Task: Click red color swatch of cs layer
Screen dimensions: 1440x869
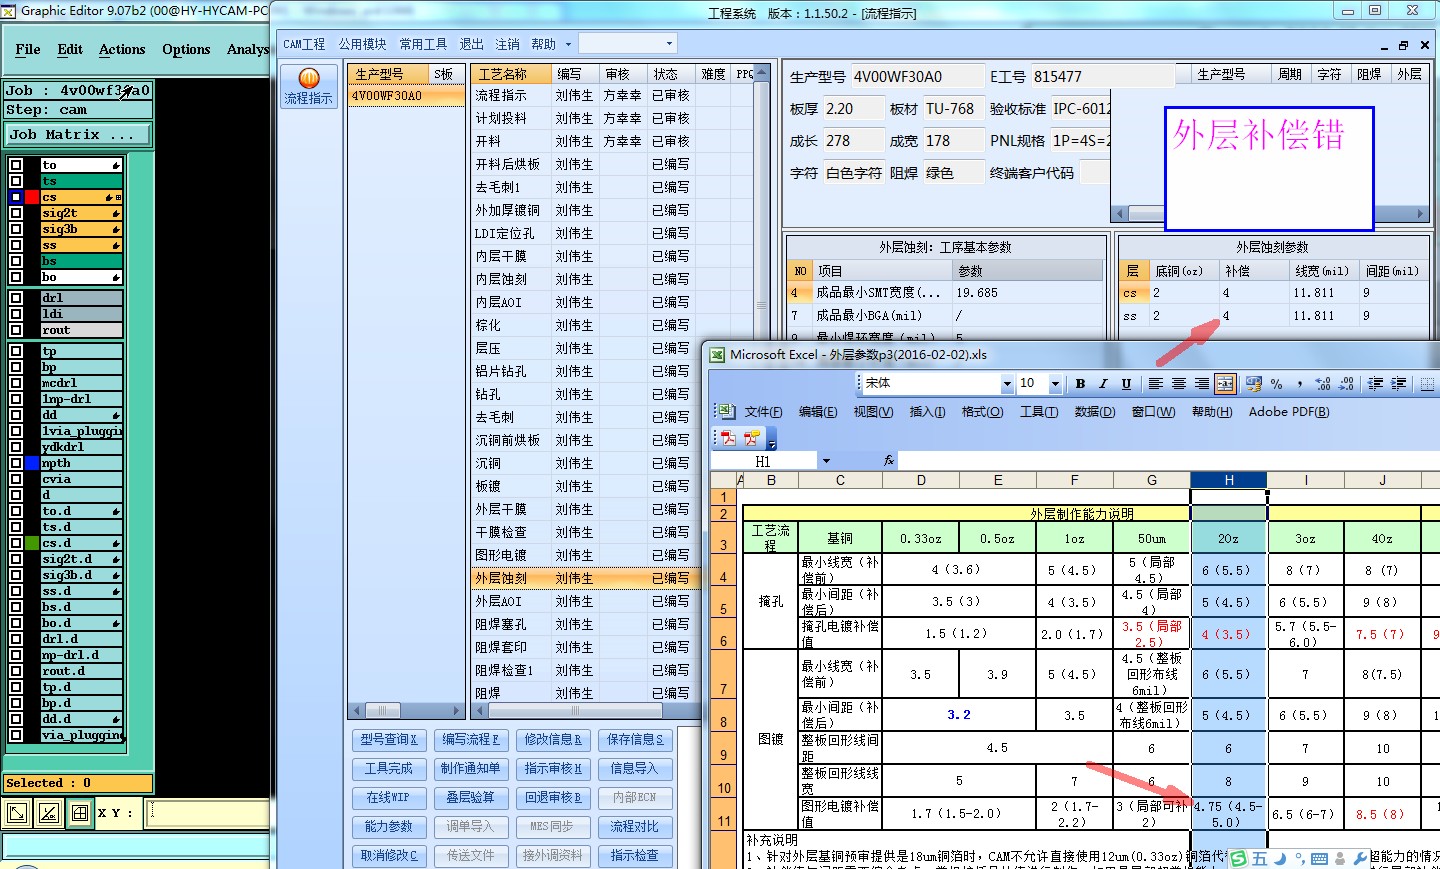Action: coord(32,197)
